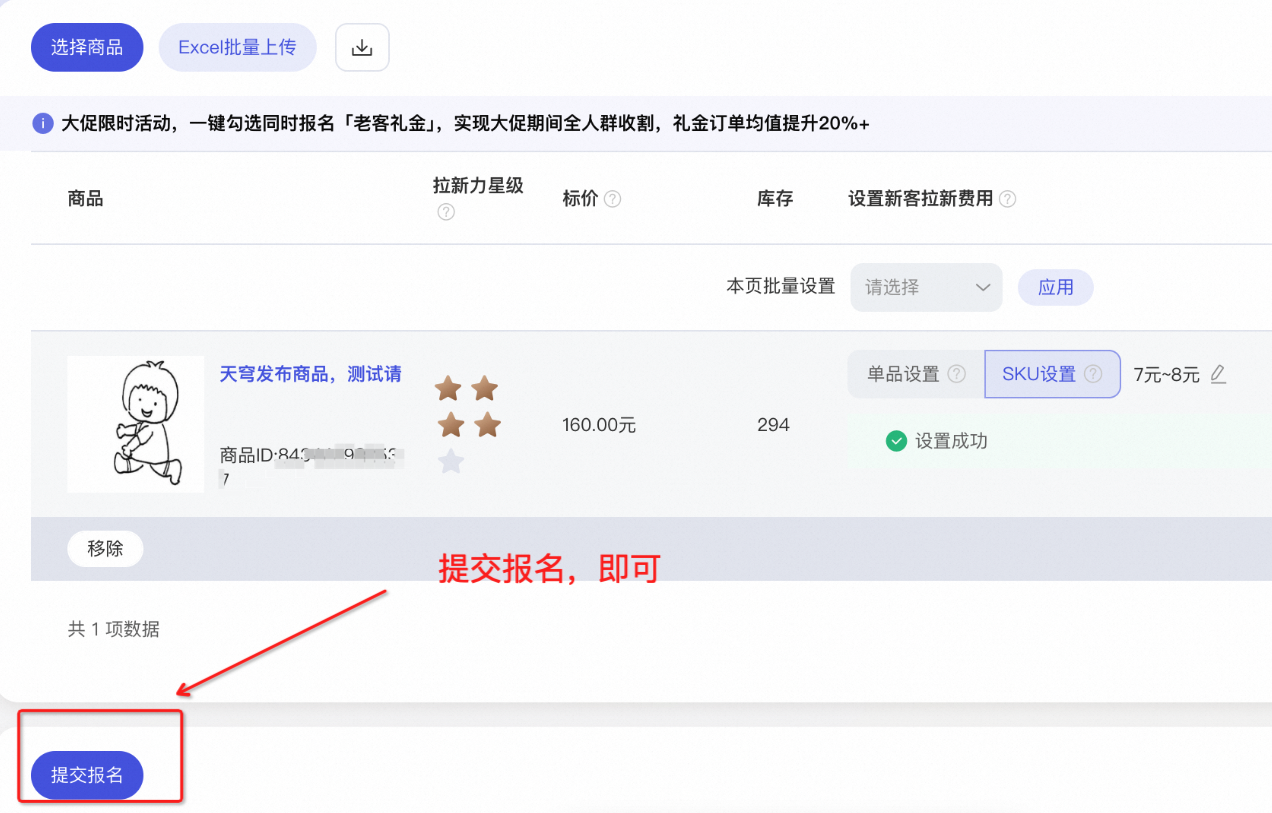
Task: Click the help icon in 单品设置
Action: (957, 374)
